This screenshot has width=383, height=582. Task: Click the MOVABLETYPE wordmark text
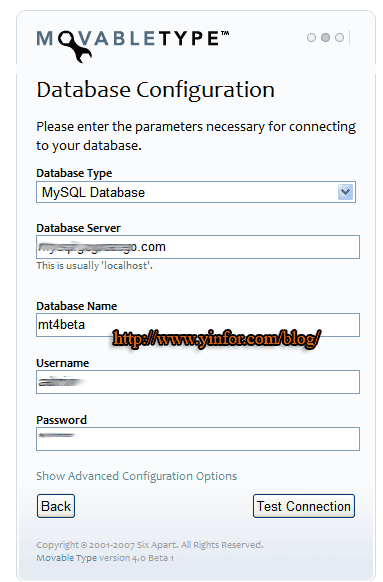tap(133, 39)
